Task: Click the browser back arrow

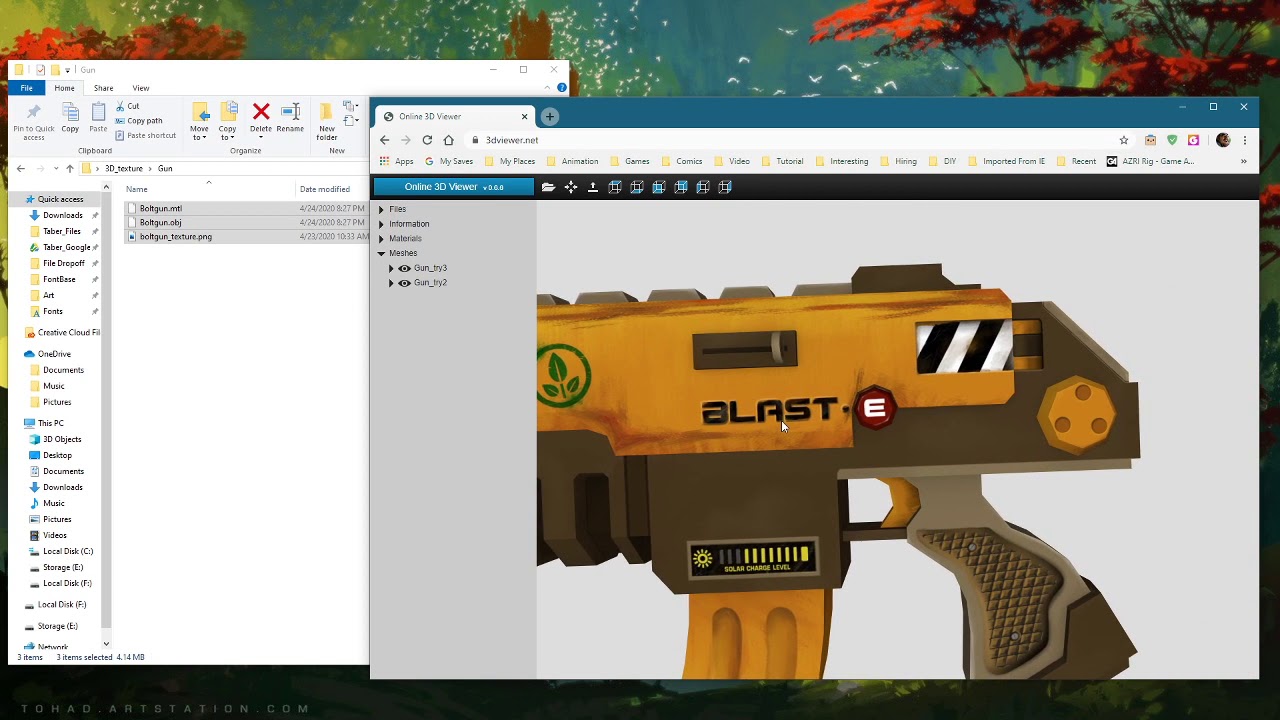Action: (384, 140)
